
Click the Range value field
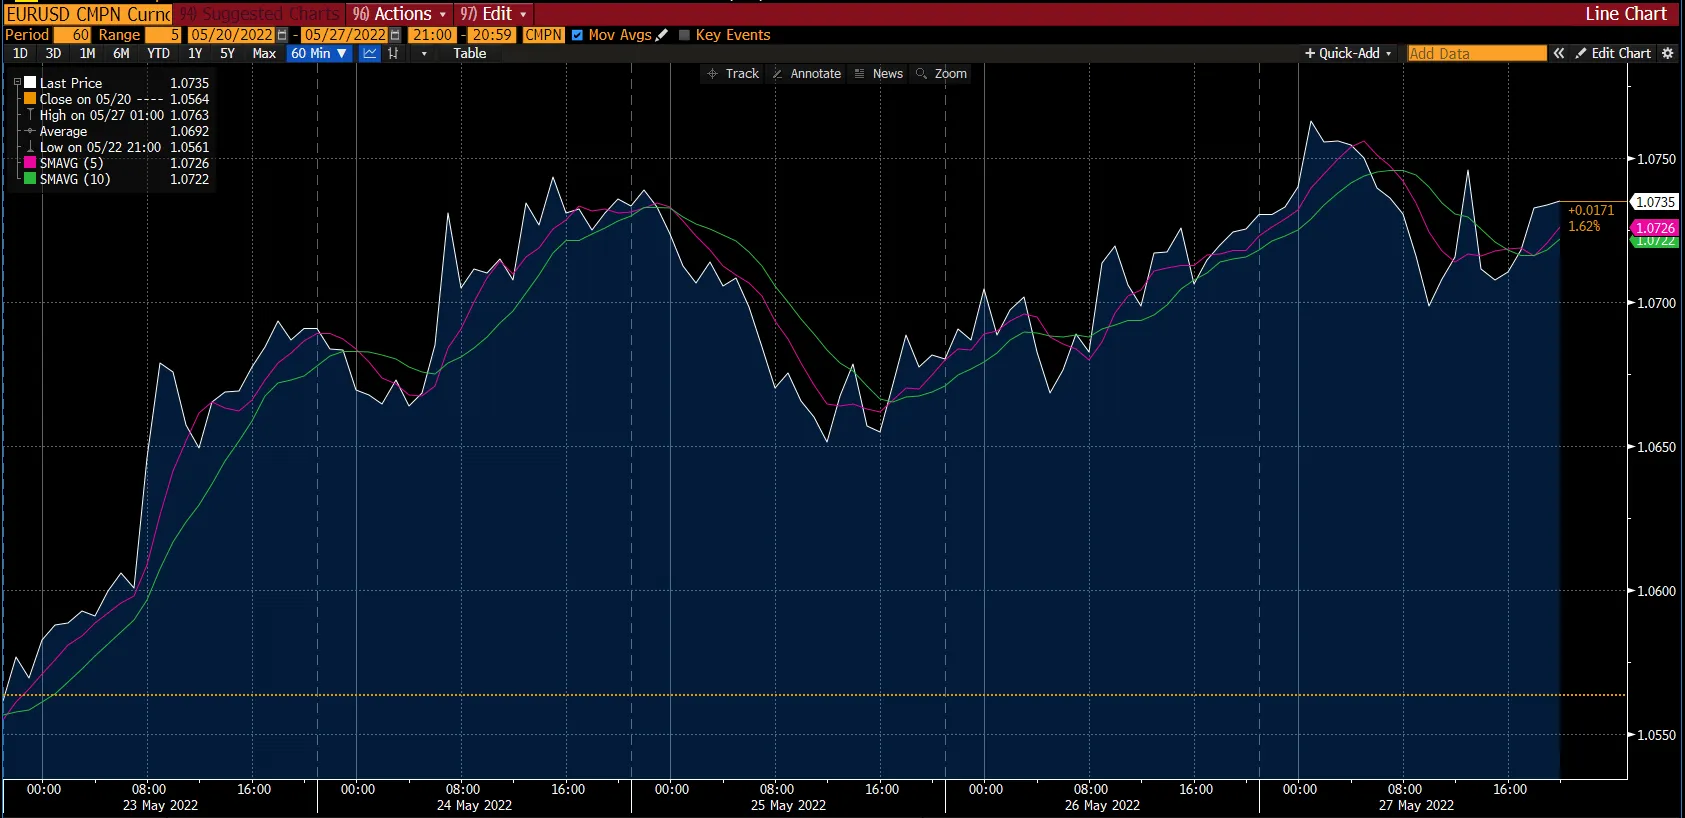coord(164,35)
